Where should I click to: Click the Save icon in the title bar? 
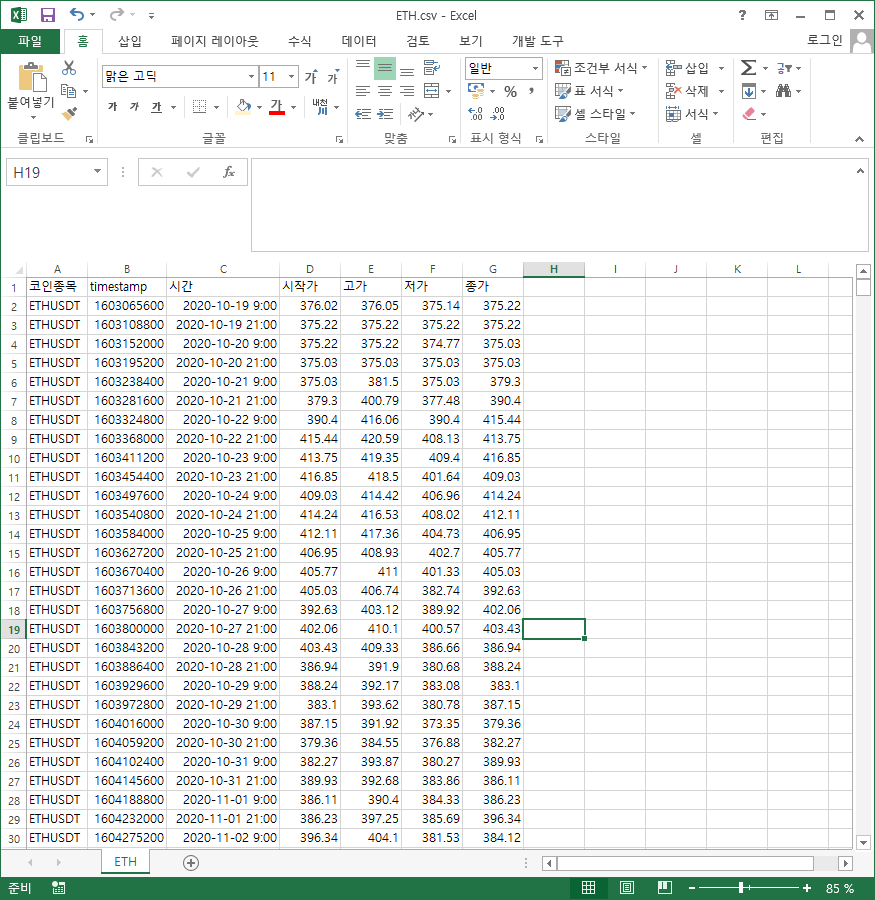[x=47, y=15]
